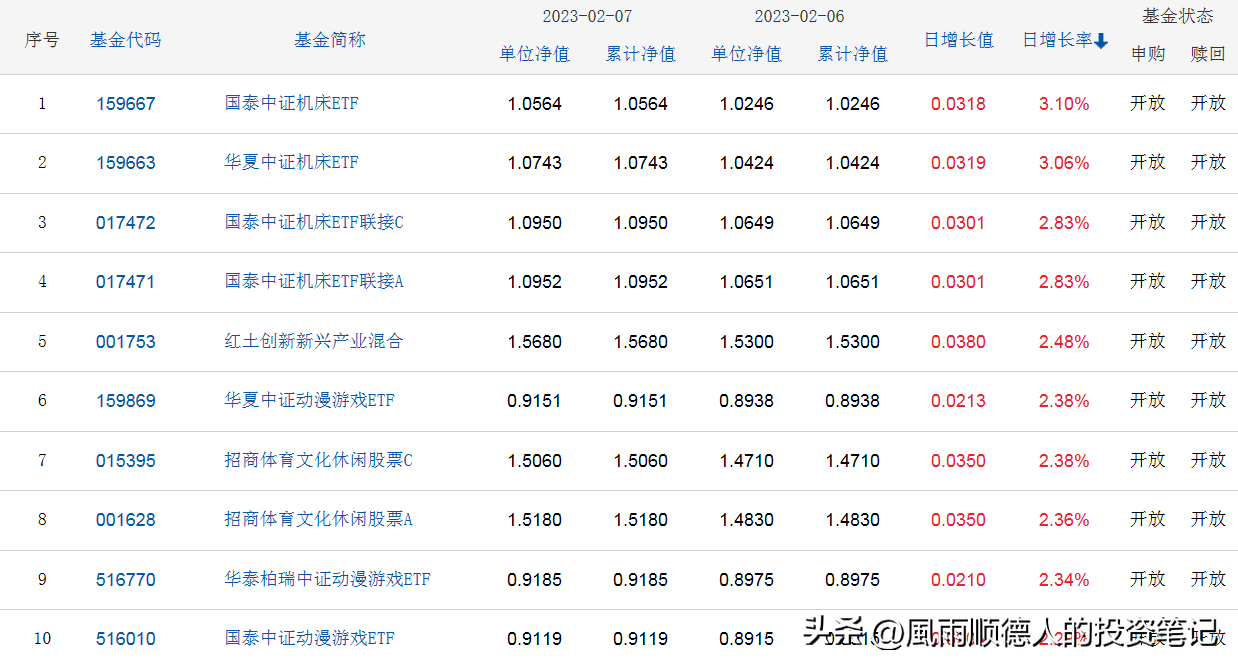Select the 2.36% growth rate cell
Image resolution: width=1238 pixels, height=667 pixels.
(1064, 520)
